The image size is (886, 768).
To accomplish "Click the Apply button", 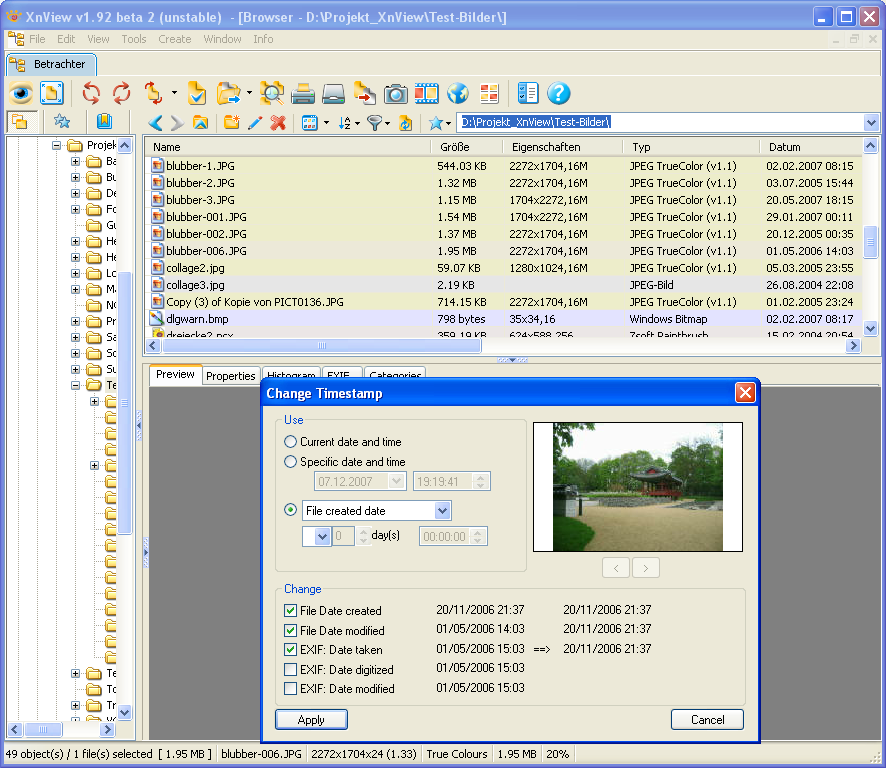I will tap(311, 719).
